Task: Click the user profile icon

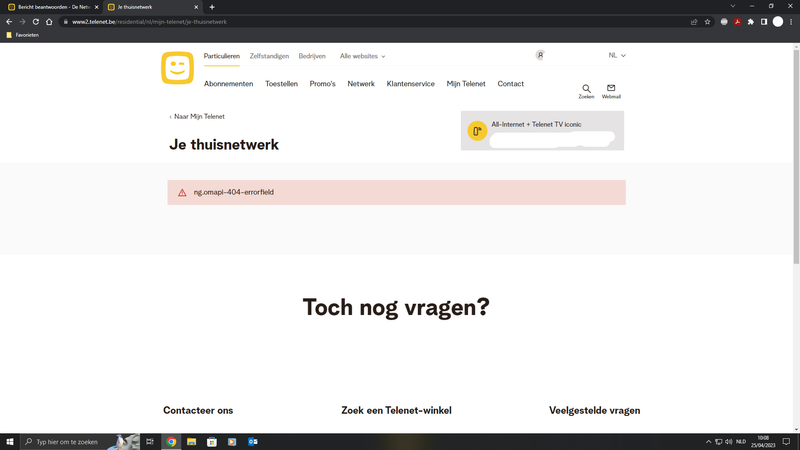Action: 540,56
